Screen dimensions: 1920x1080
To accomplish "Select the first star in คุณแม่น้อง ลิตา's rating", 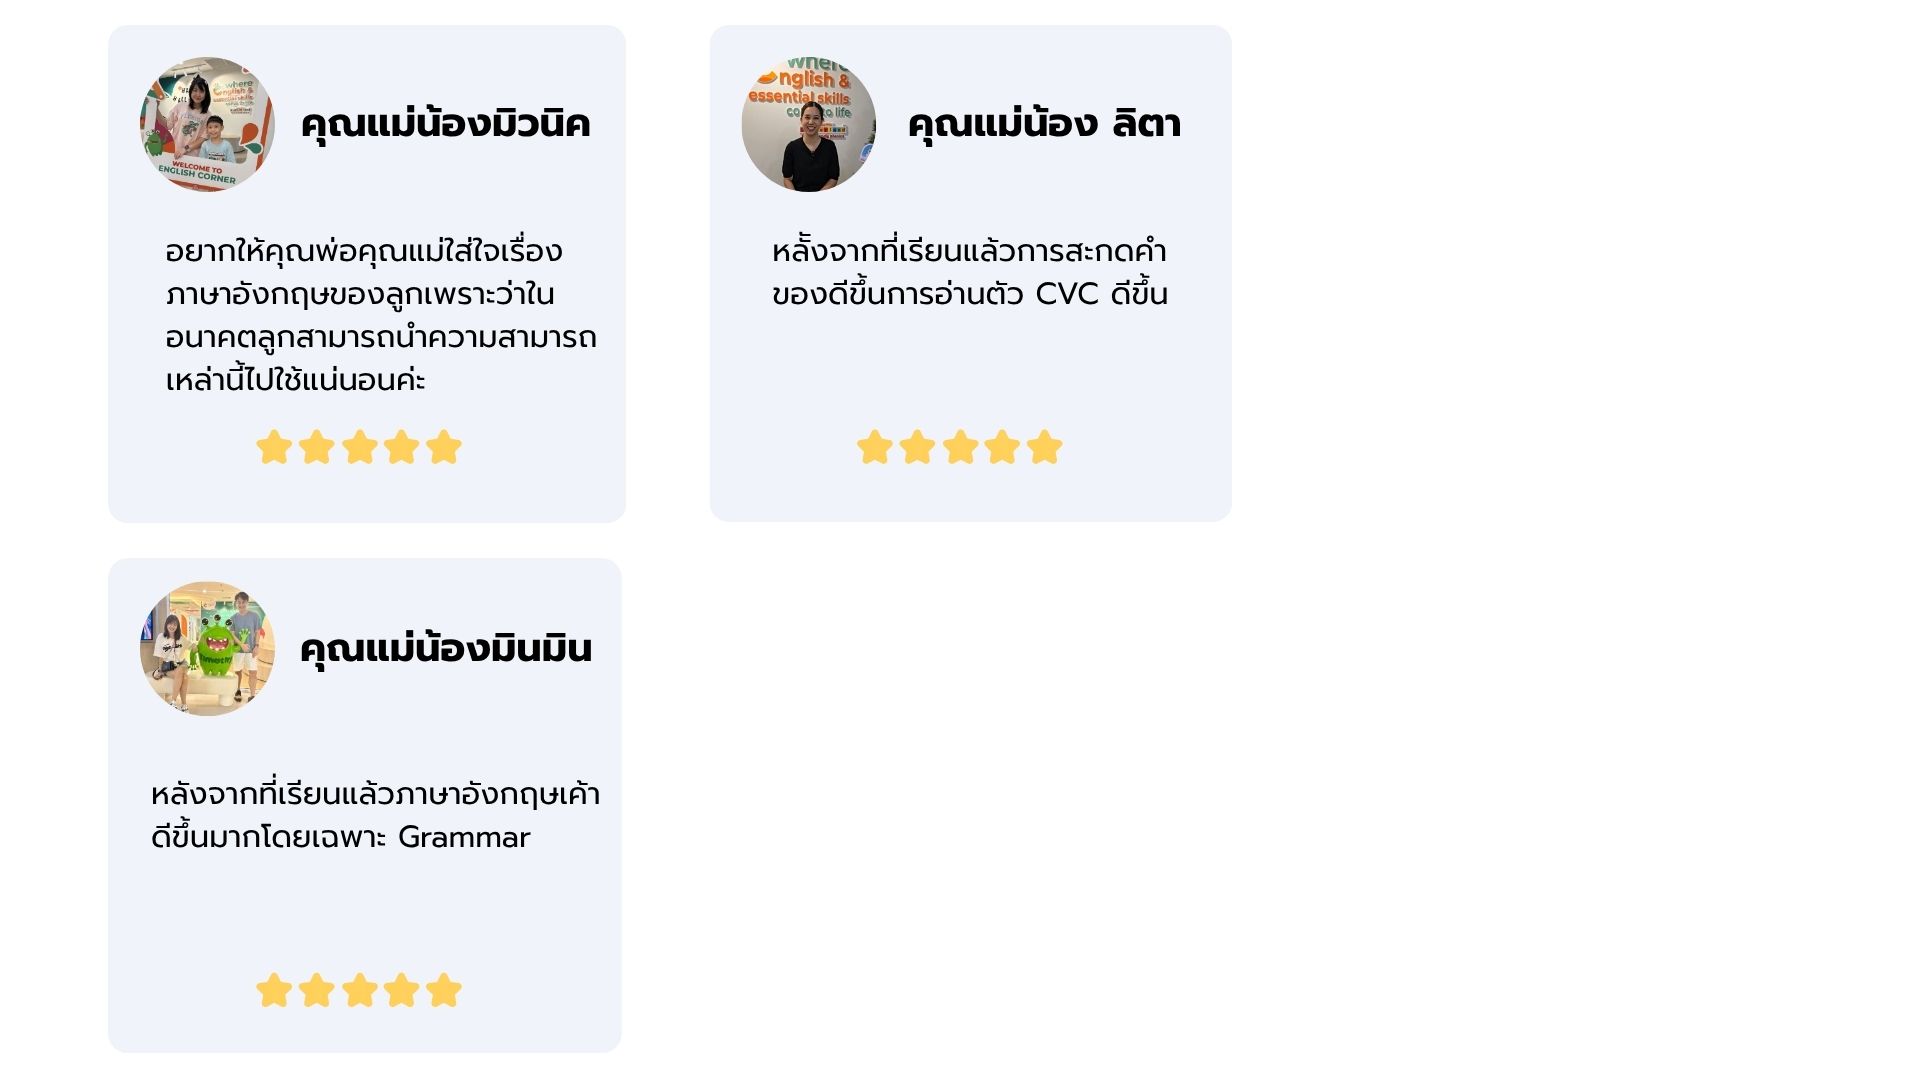I will pyautogui.click(x=875, y=447).
